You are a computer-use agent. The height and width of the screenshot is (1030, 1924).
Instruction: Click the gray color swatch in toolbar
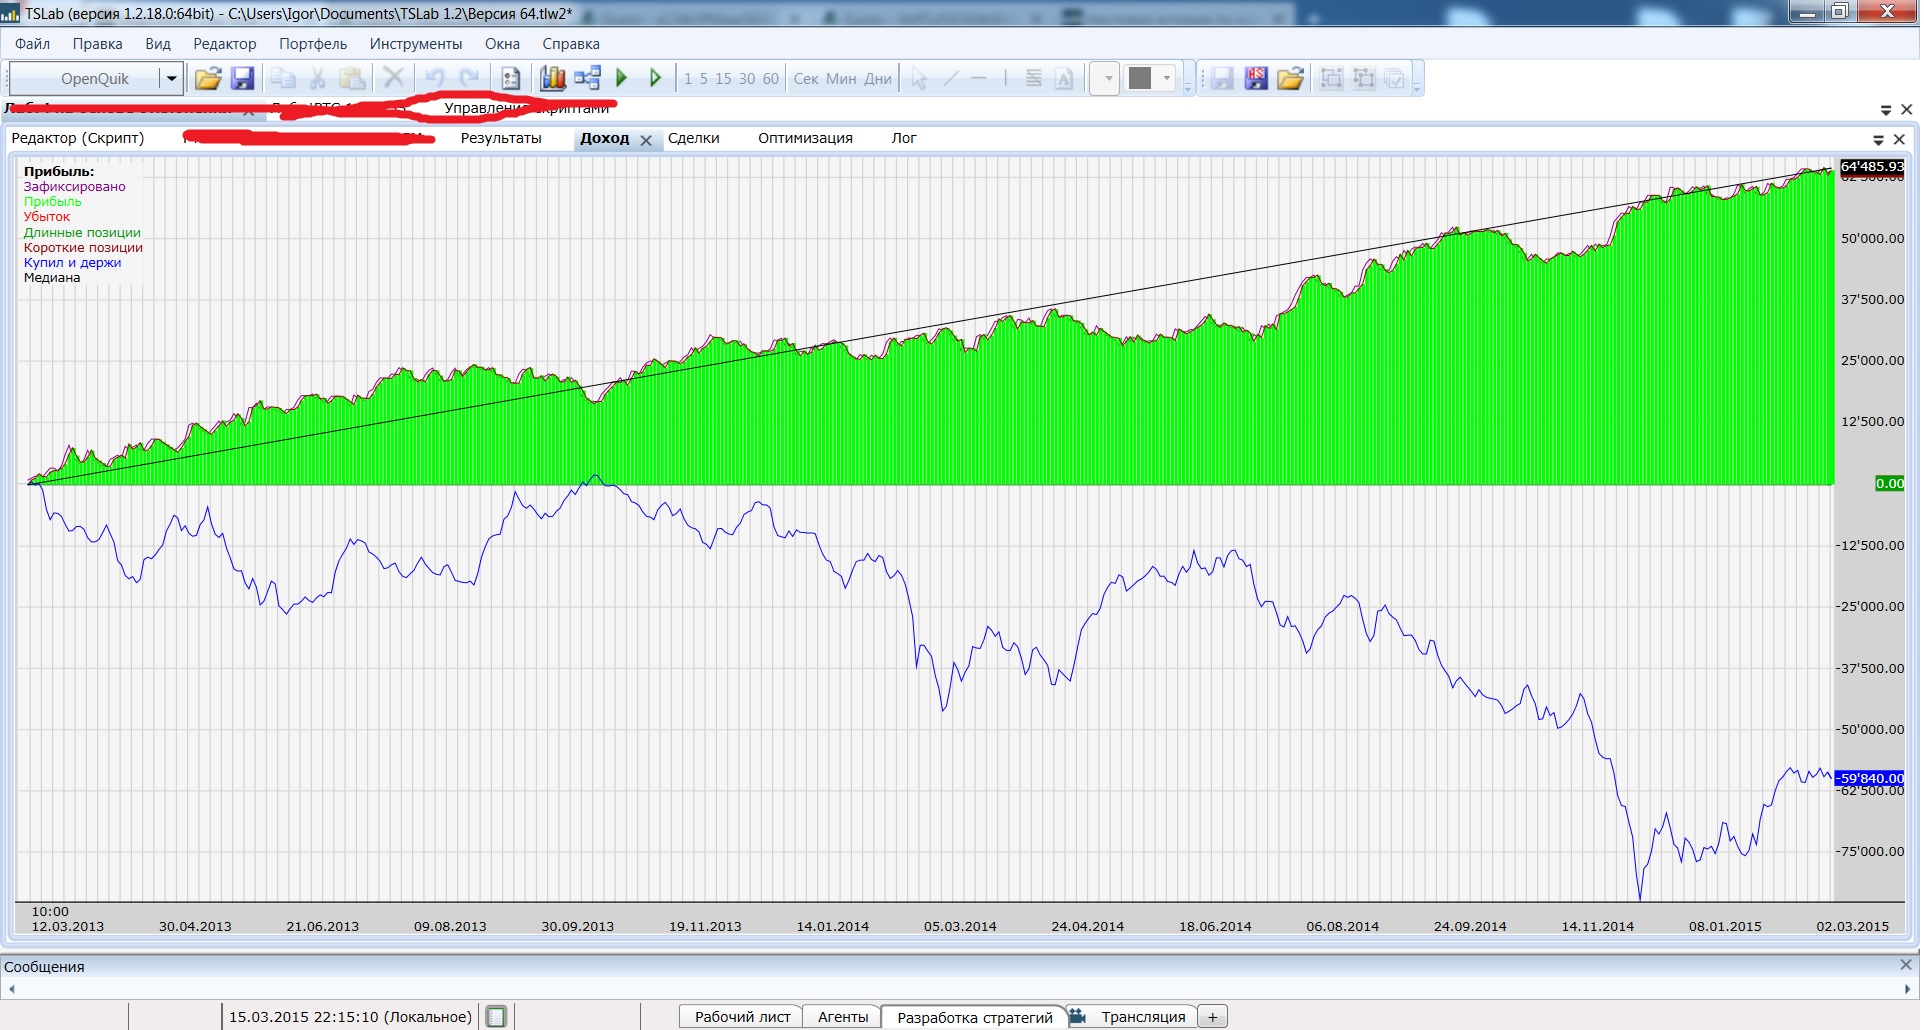click(1140, 79)
